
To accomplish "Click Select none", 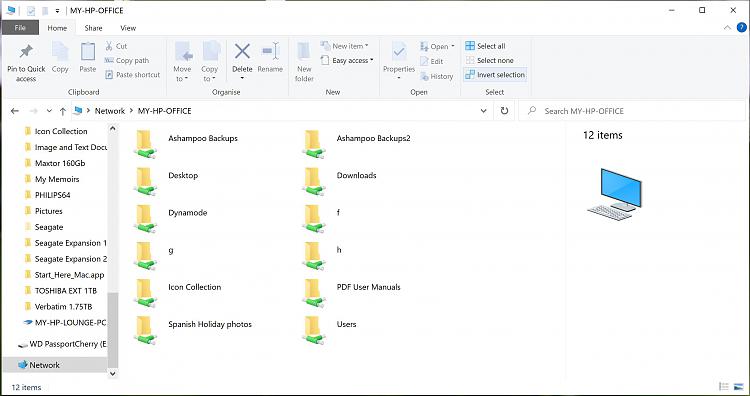I will click(489, 60).
